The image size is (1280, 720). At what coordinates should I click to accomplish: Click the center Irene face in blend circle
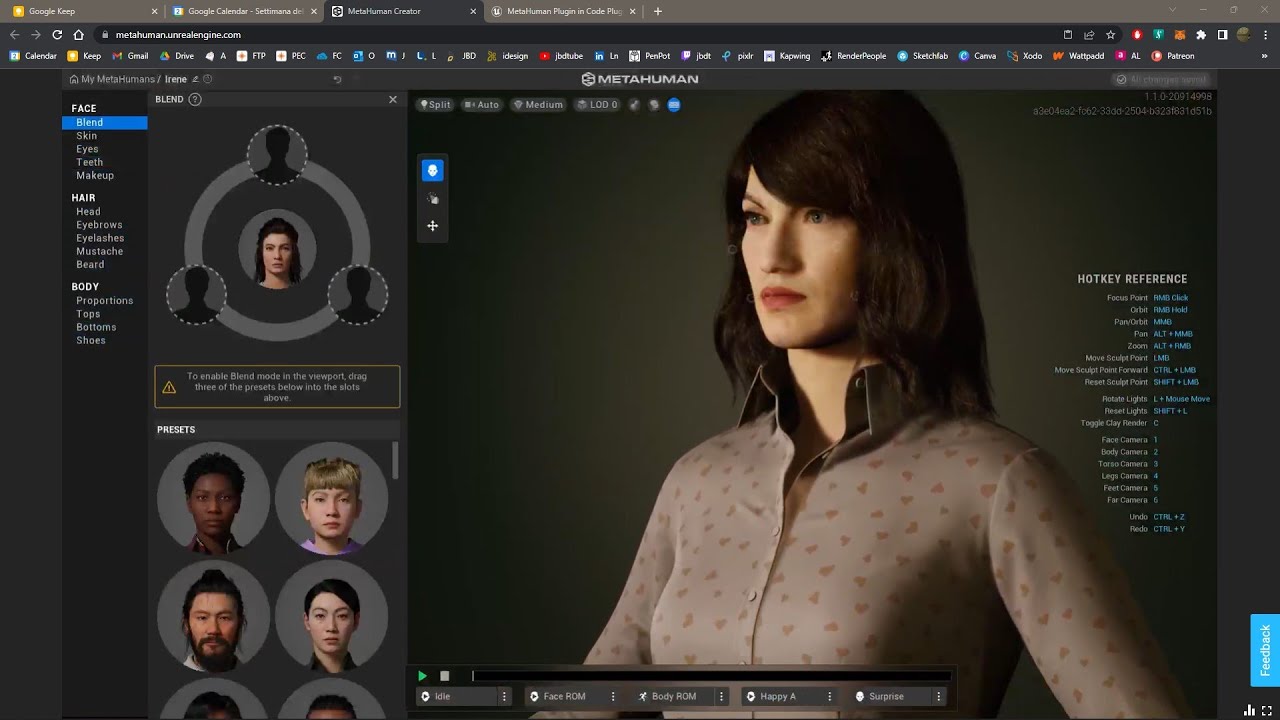[x=277, y=249]
